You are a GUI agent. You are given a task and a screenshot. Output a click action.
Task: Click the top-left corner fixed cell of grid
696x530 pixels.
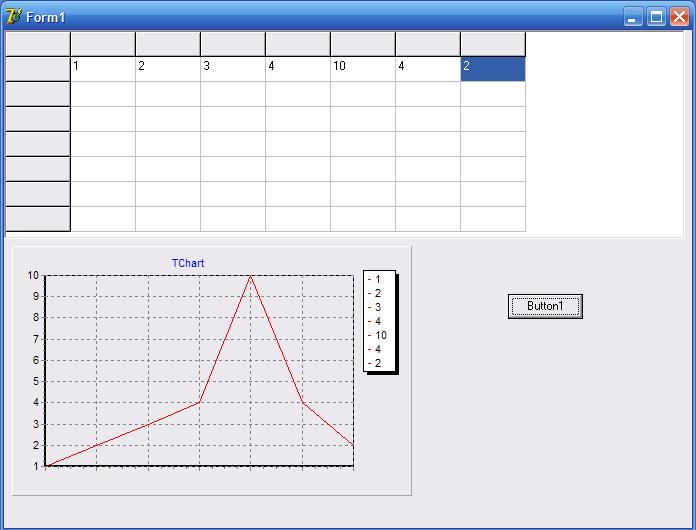click(37, 44)
